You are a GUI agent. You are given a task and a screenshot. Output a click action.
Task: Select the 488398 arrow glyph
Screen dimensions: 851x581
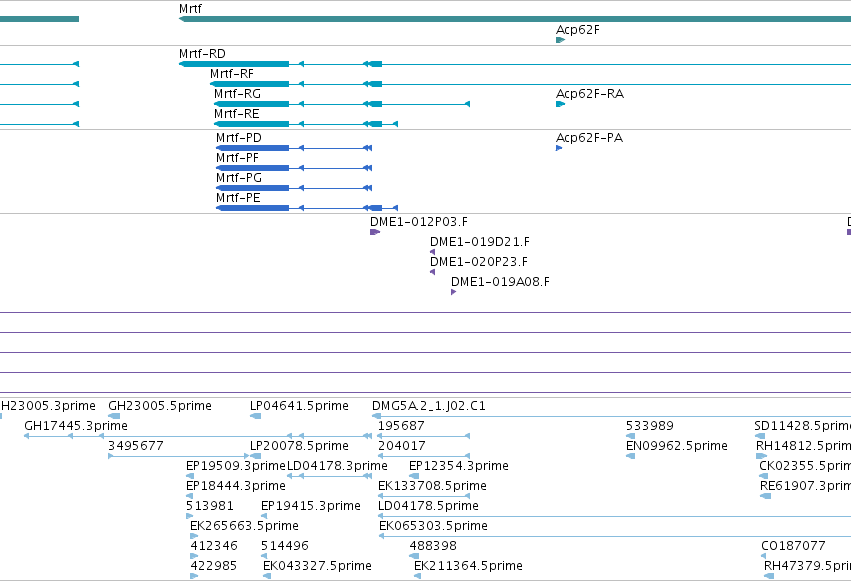pos(414,556)
